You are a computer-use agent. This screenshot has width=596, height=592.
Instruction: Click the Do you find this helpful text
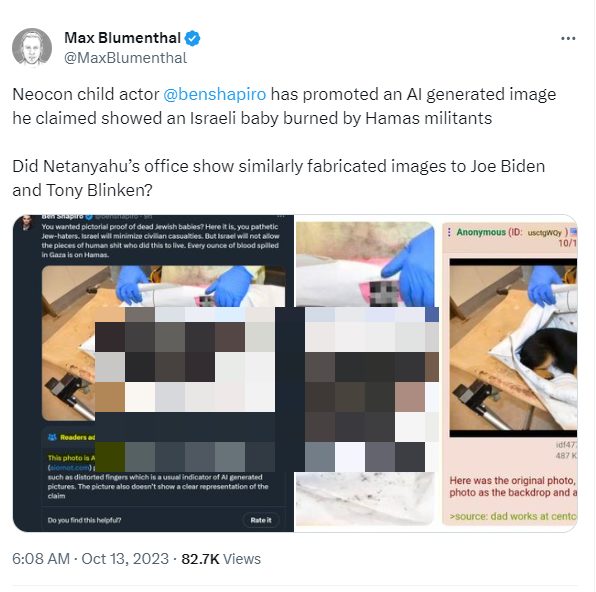84,520
